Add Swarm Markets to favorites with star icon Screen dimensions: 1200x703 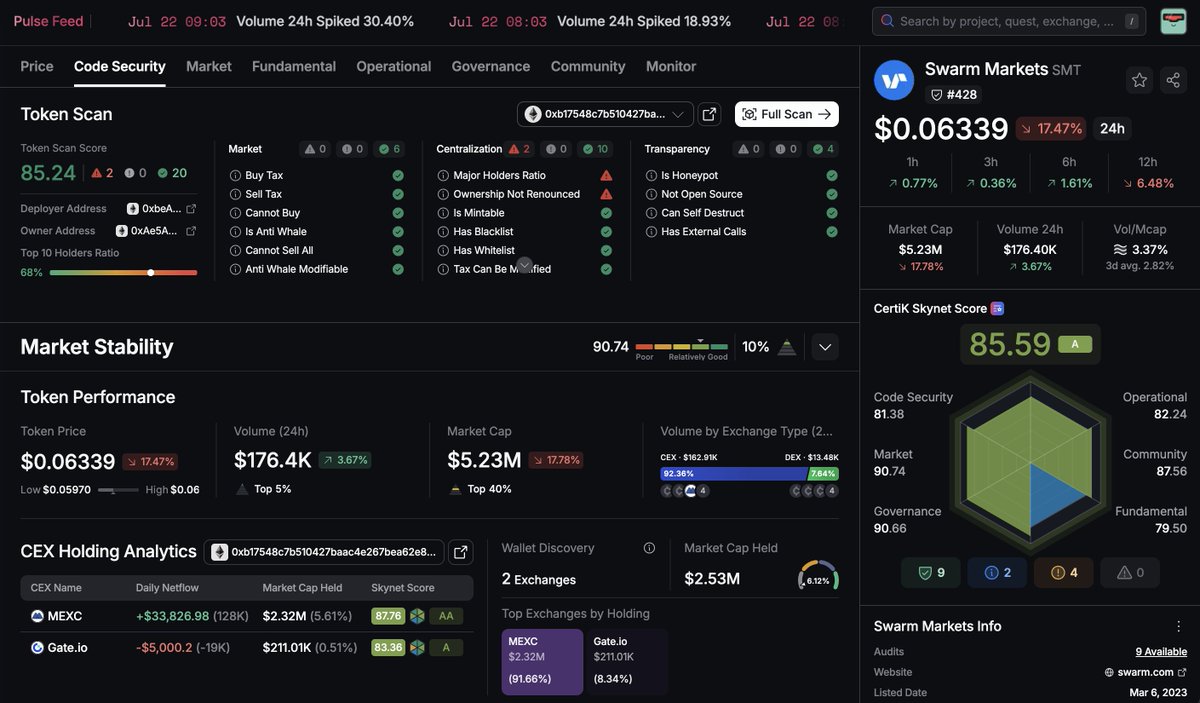(x=1139, y=80)
